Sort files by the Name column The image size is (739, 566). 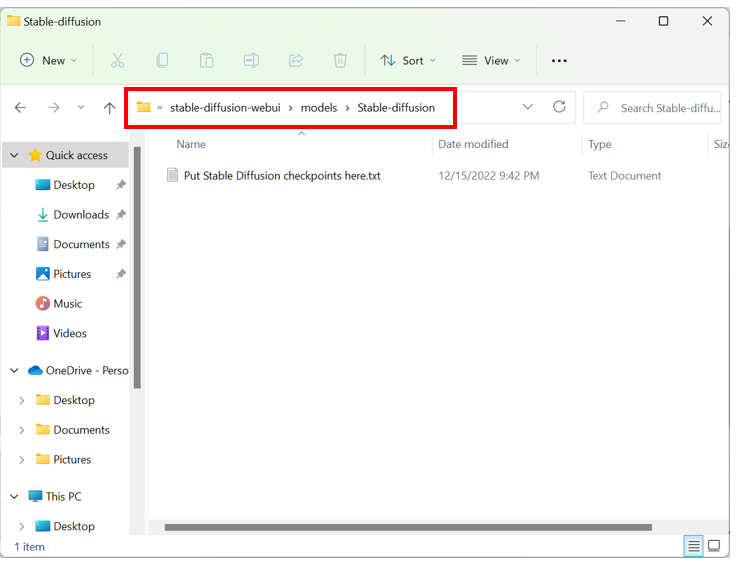[x=191, y=144]
